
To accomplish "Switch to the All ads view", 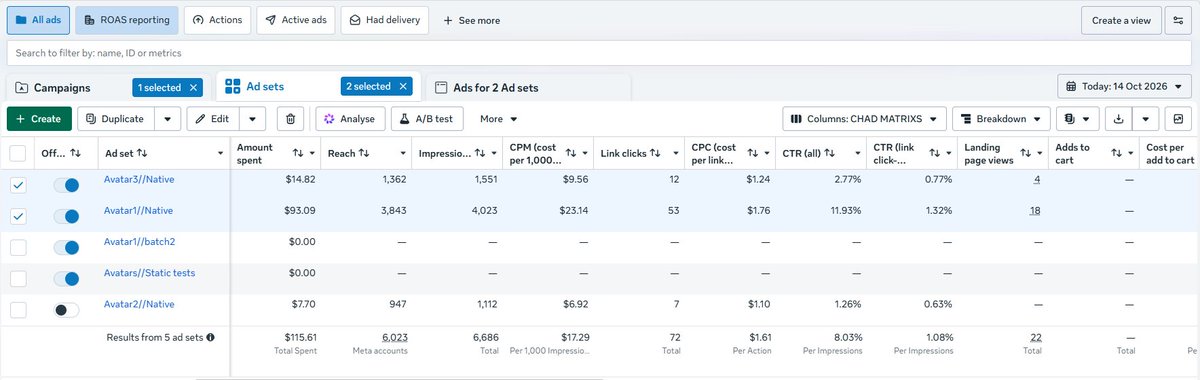I will (38, 20).
